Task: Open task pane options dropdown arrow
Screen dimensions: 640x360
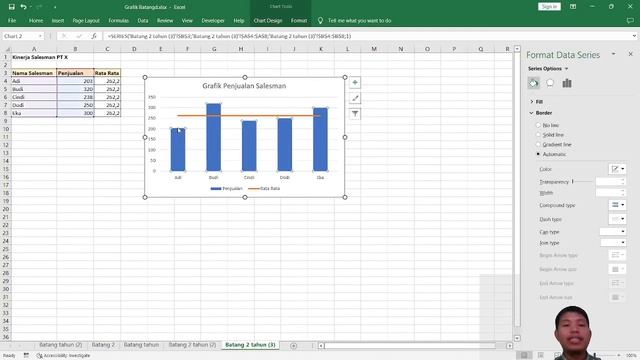Action: click(x=613, y=54)
